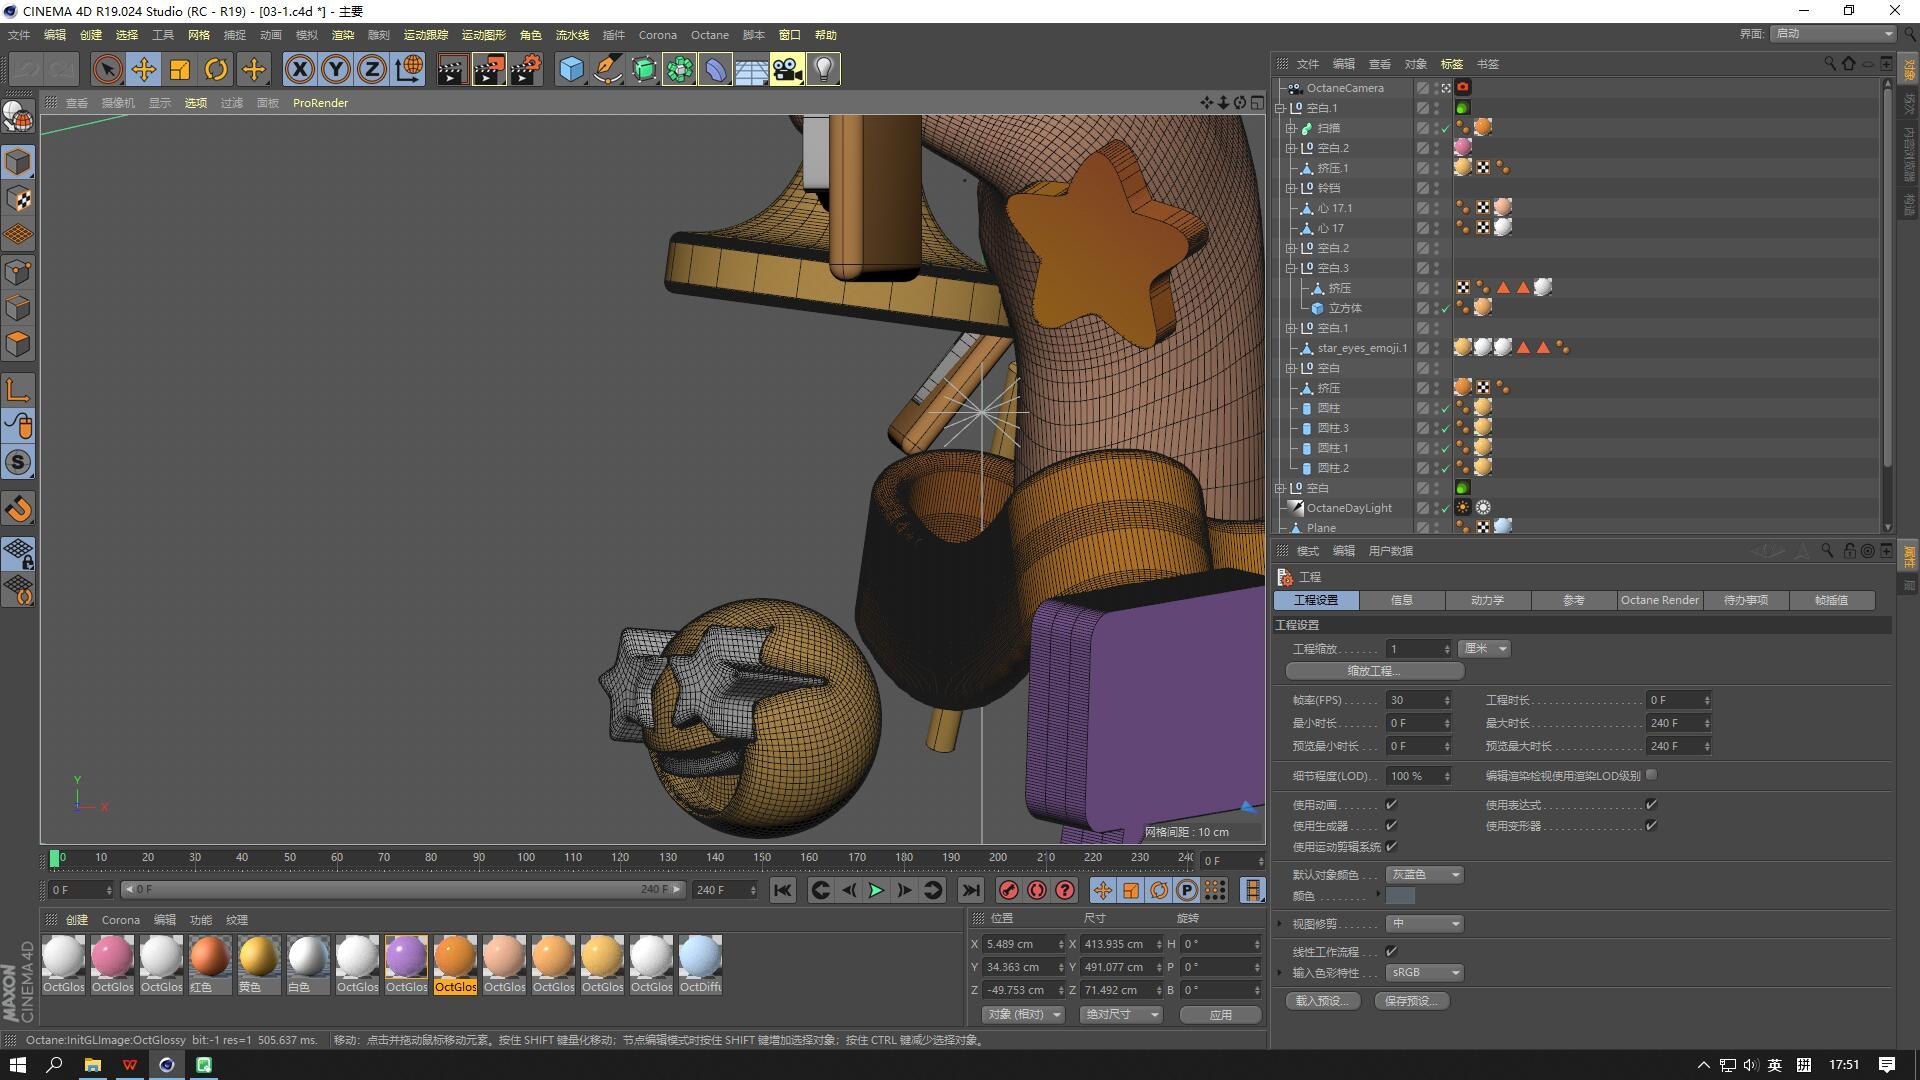Screen dimensions: 1920x1080
Task: Open the 灰蓝色 default color dropdown
Action: (x=1425, y=875)
